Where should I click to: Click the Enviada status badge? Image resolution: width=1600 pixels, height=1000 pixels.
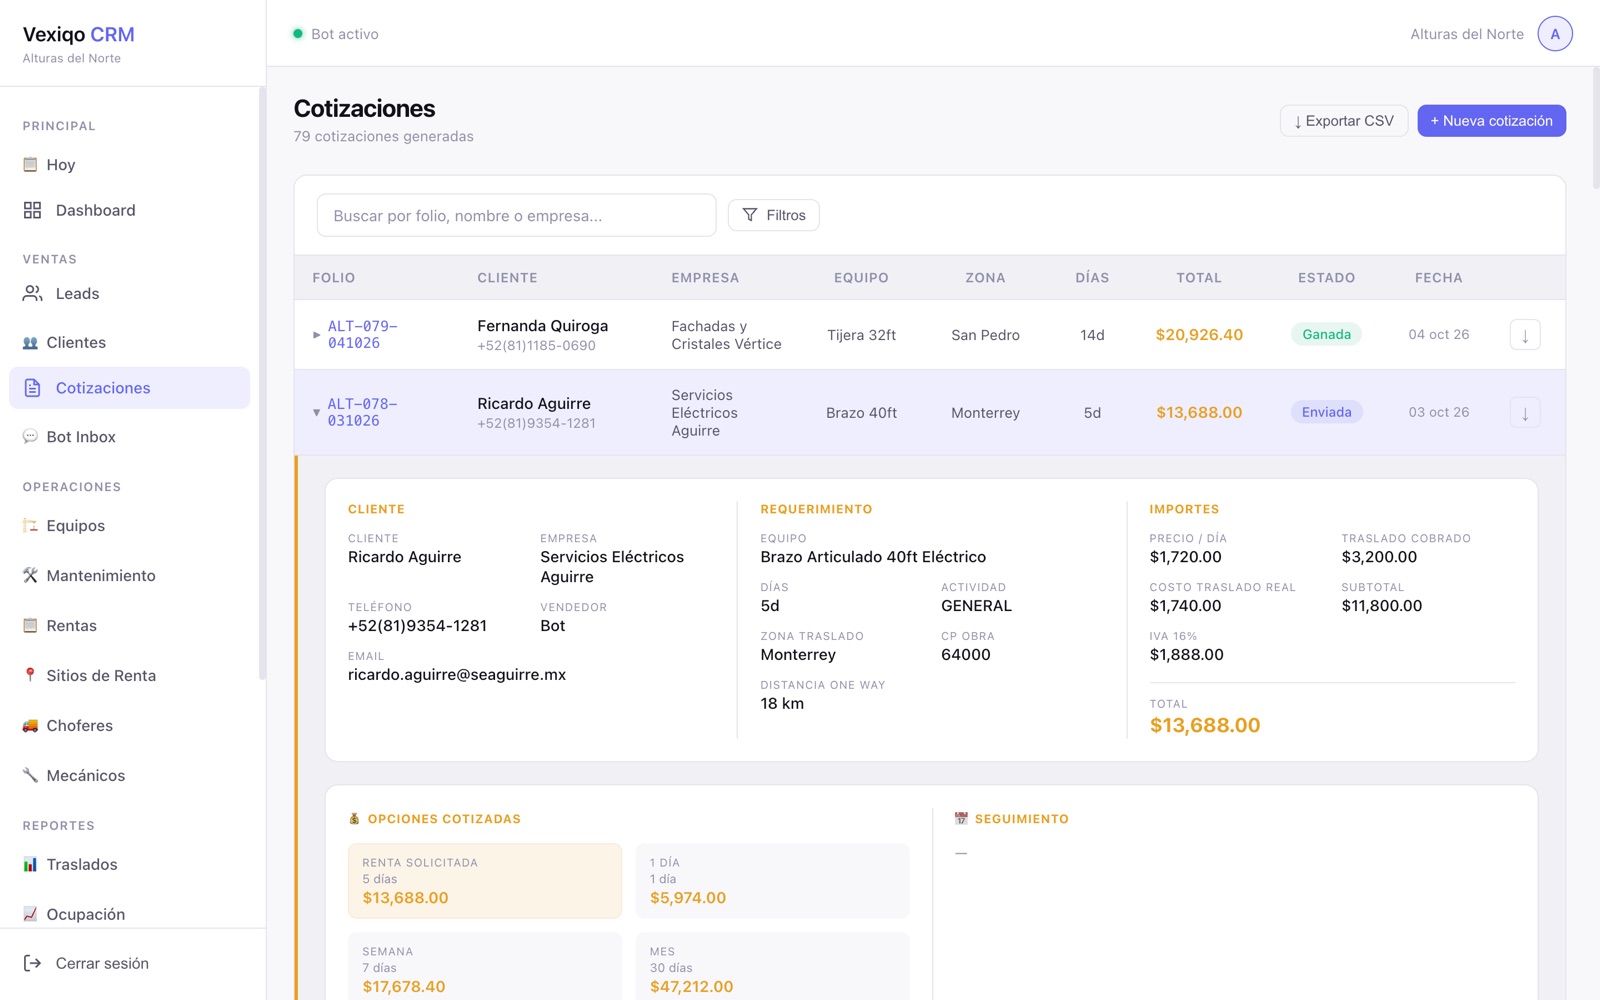click(x=1326, y=412)
